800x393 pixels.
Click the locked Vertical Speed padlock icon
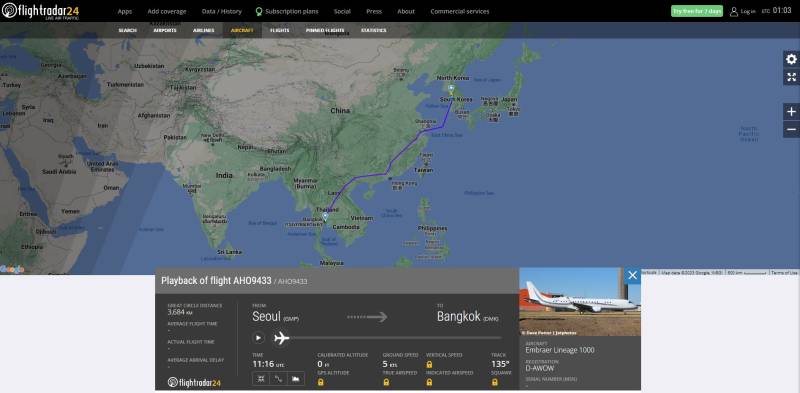click(x=429, y=364)
